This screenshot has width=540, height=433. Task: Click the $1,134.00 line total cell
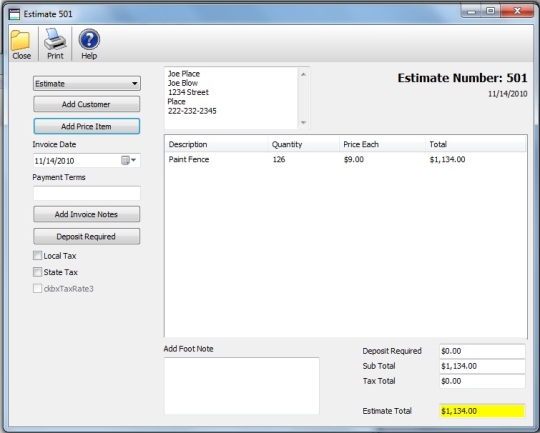click(x=447, y=159)
